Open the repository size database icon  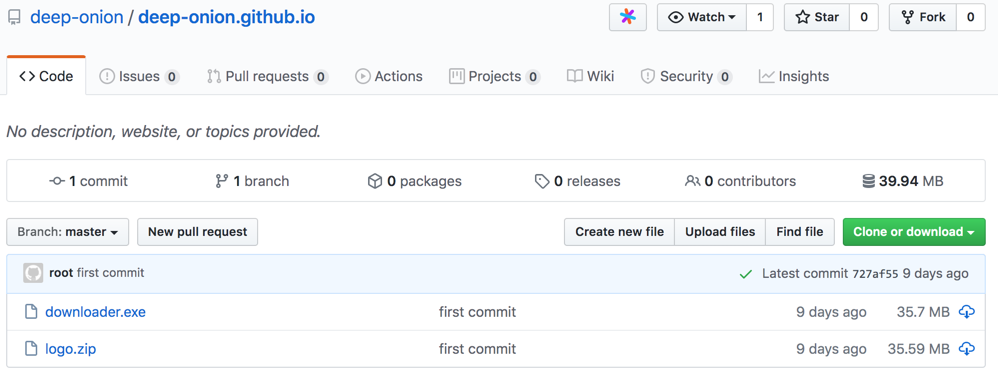868,181
